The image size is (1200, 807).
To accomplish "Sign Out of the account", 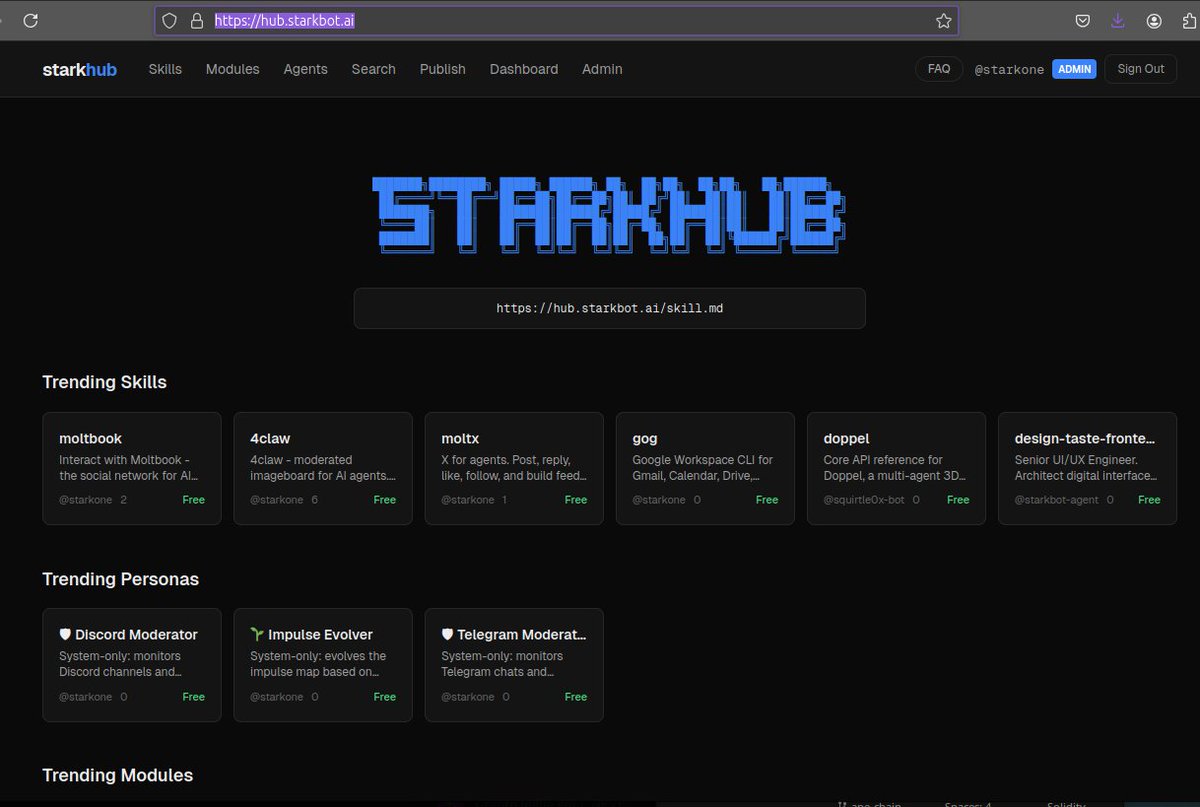I will tap(1141, 69).
